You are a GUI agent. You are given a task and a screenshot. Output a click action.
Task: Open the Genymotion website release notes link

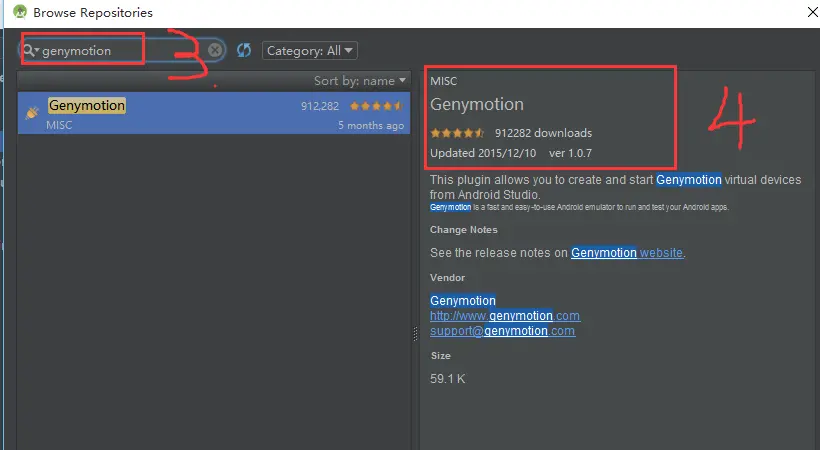(627, 253)
